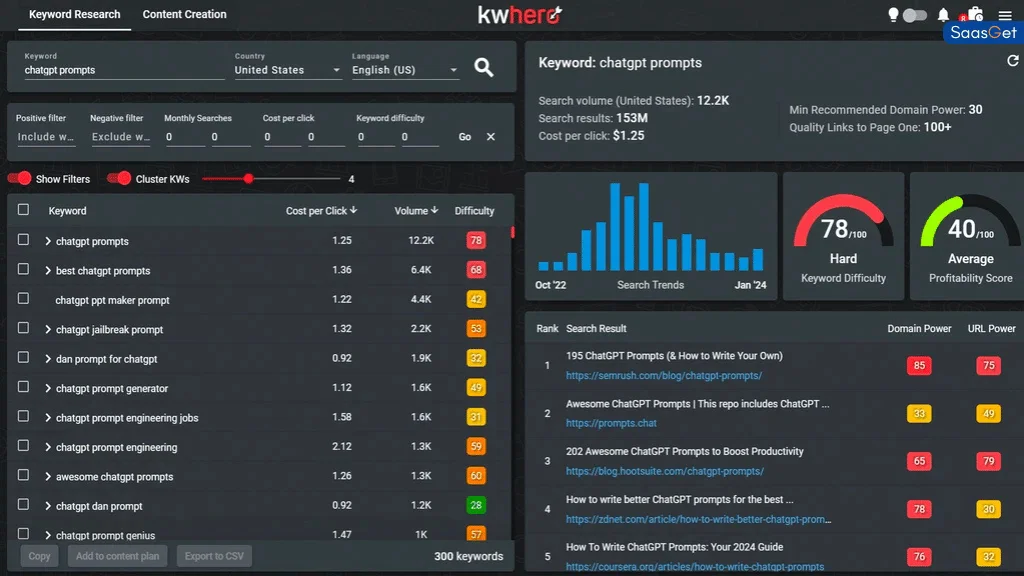Click the Difficulty column header

(474, 211)
